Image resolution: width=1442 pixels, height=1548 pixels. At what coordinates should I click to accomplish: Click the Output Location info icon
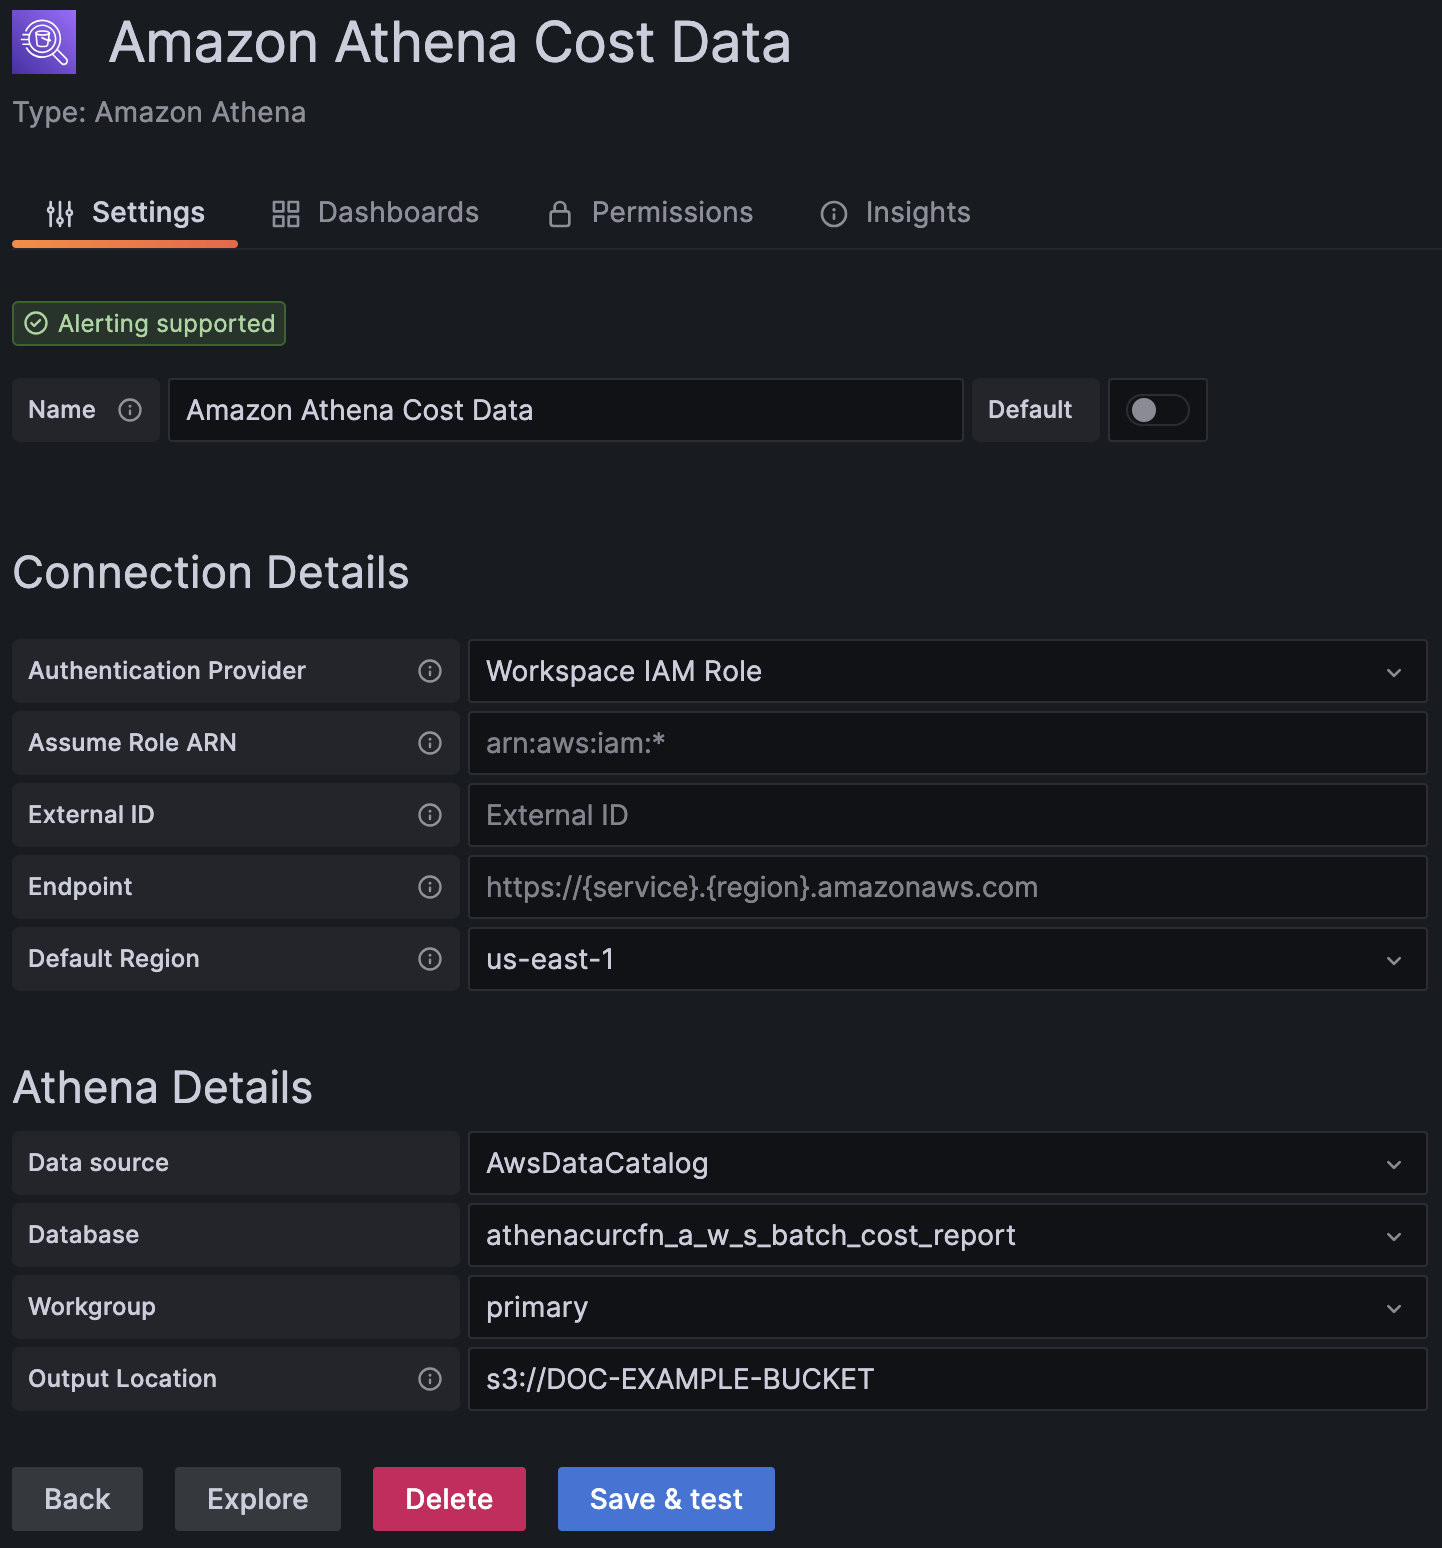coord(430,1379)
